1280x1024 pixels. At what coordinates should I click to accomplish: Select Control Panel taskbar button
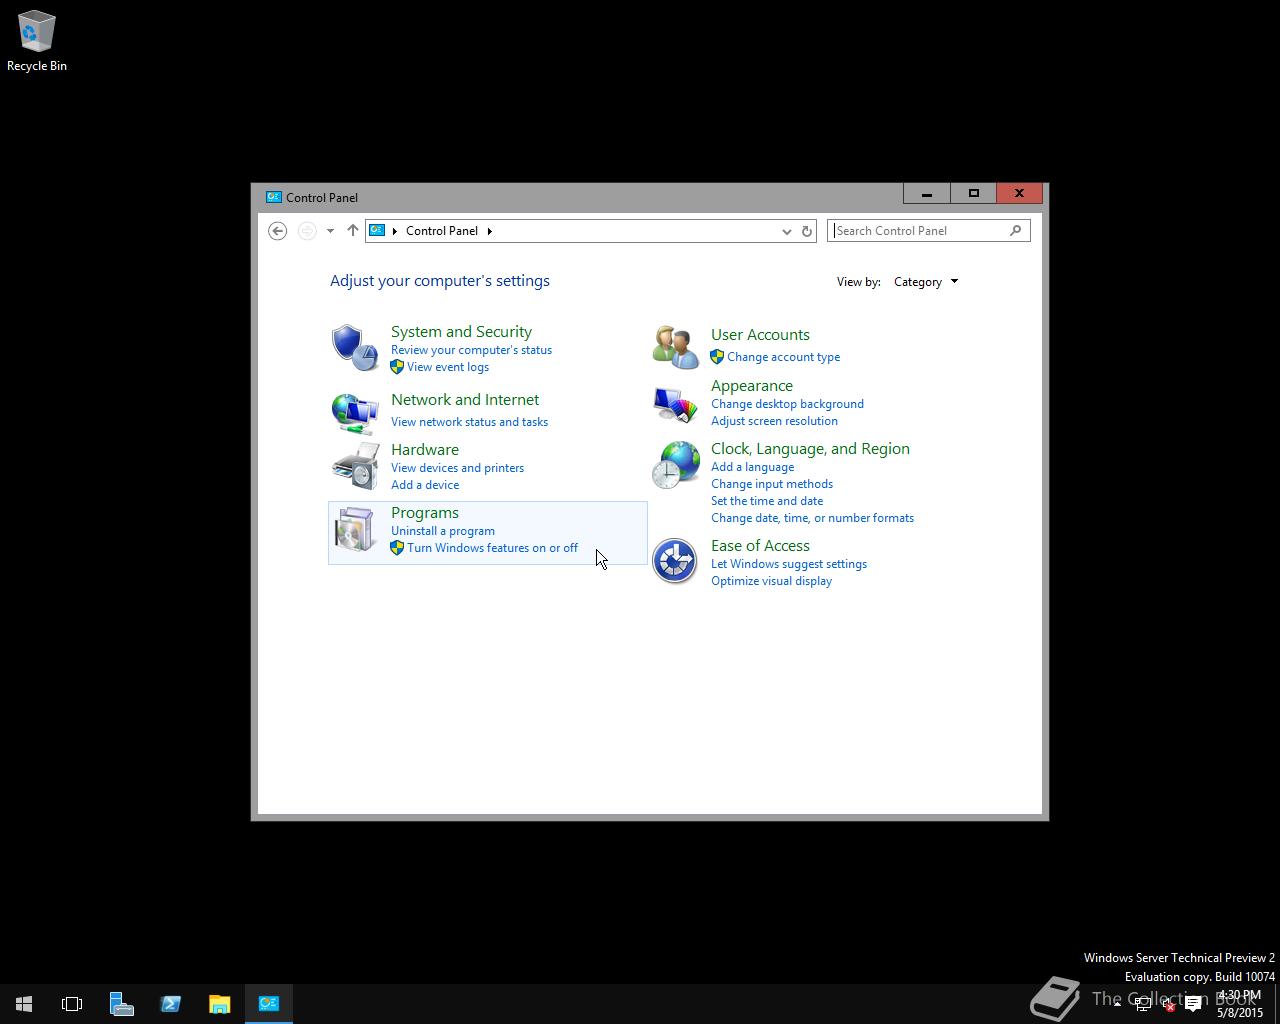click(269, 1004)
